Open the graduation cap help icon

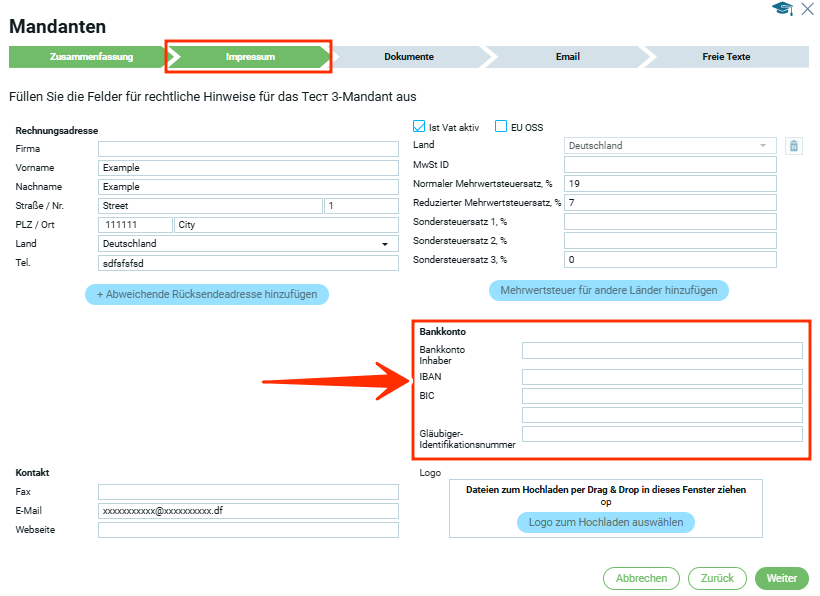(x=781, y=9)
